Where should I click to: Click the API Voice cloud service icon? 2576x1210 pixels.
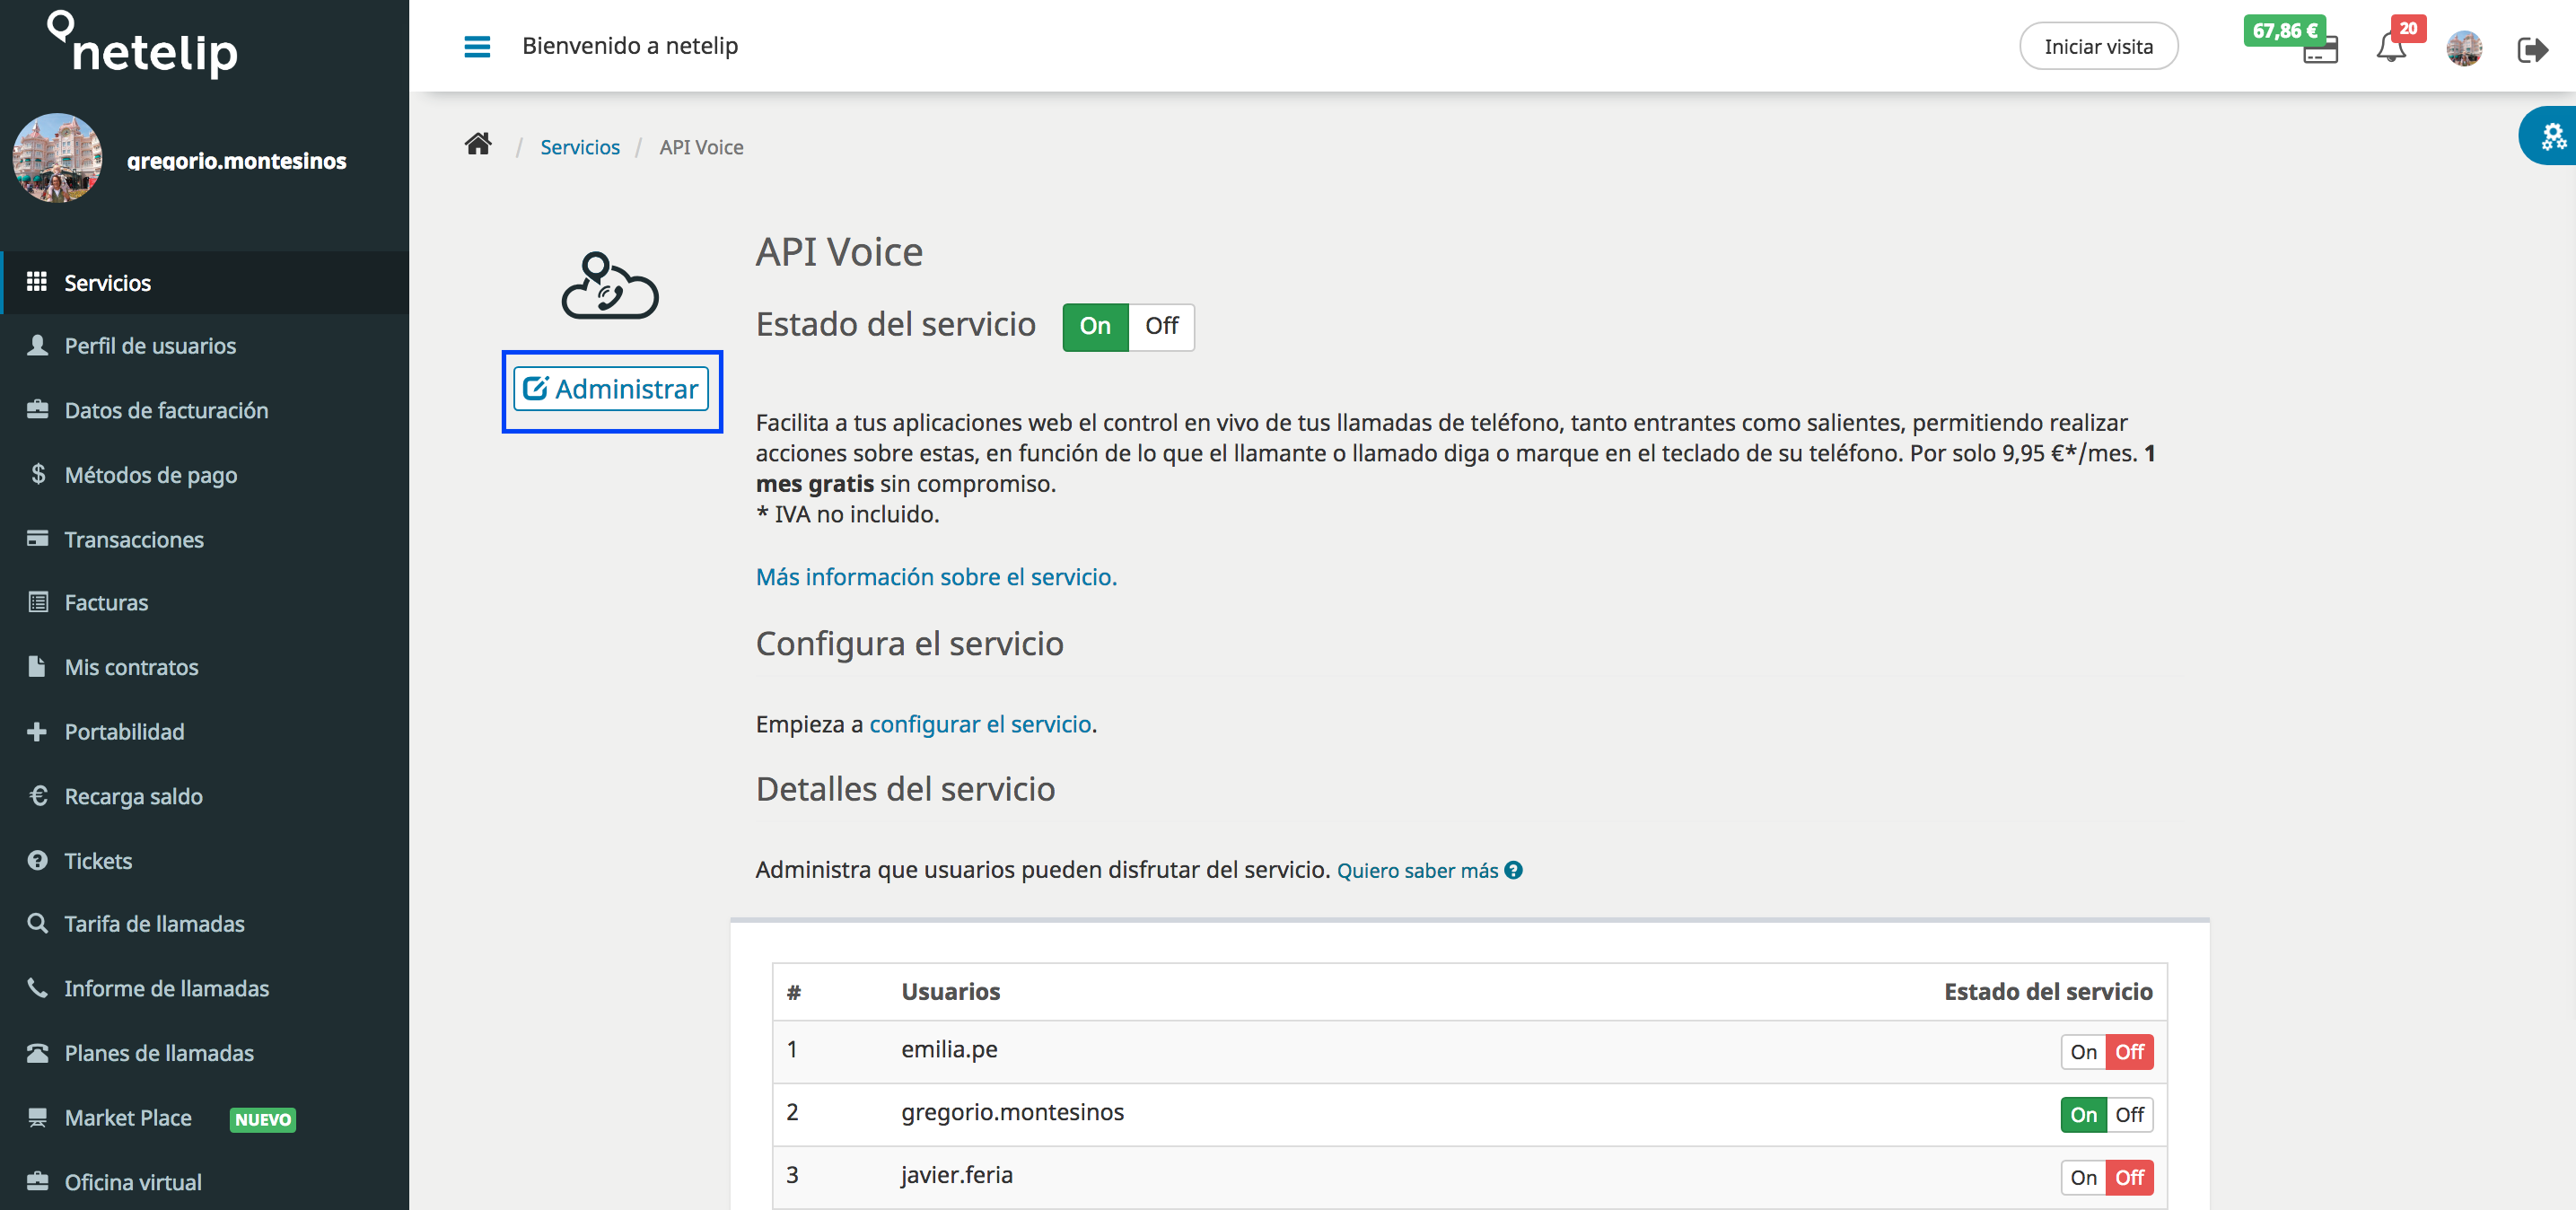click(609, 288)
